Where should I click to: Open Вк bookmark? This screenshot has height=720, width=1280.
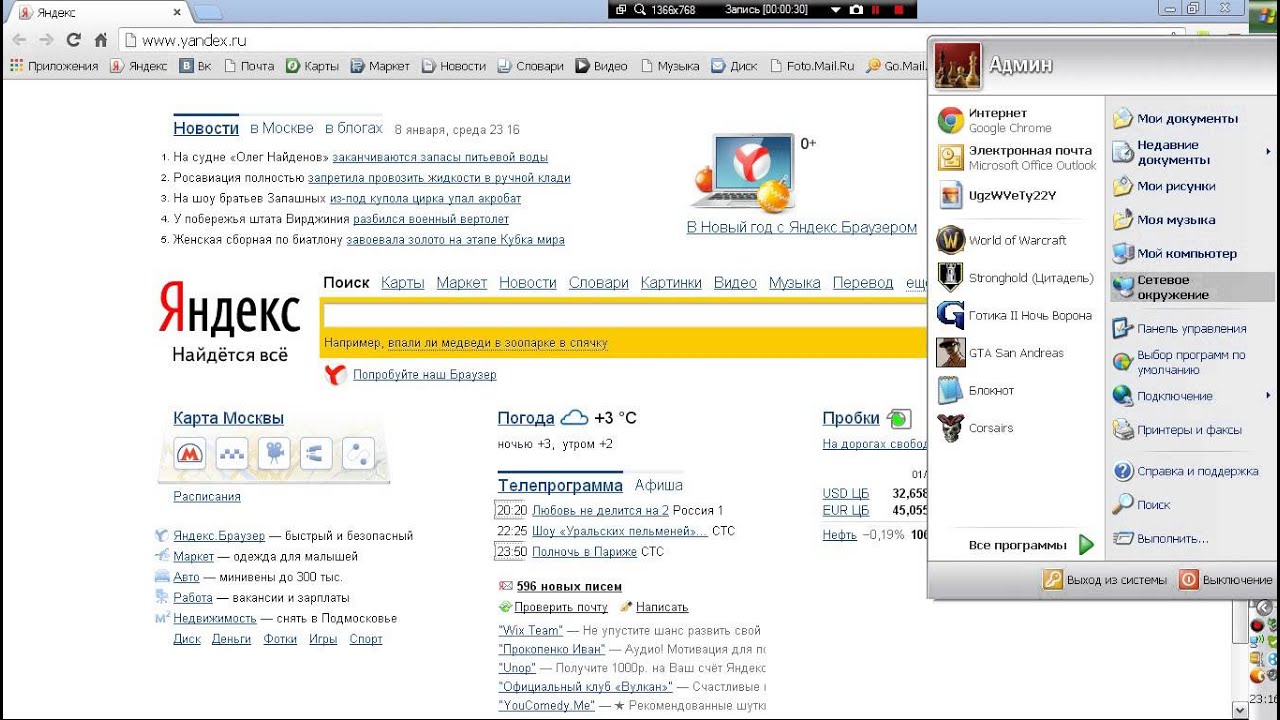[x=196, y=66]
